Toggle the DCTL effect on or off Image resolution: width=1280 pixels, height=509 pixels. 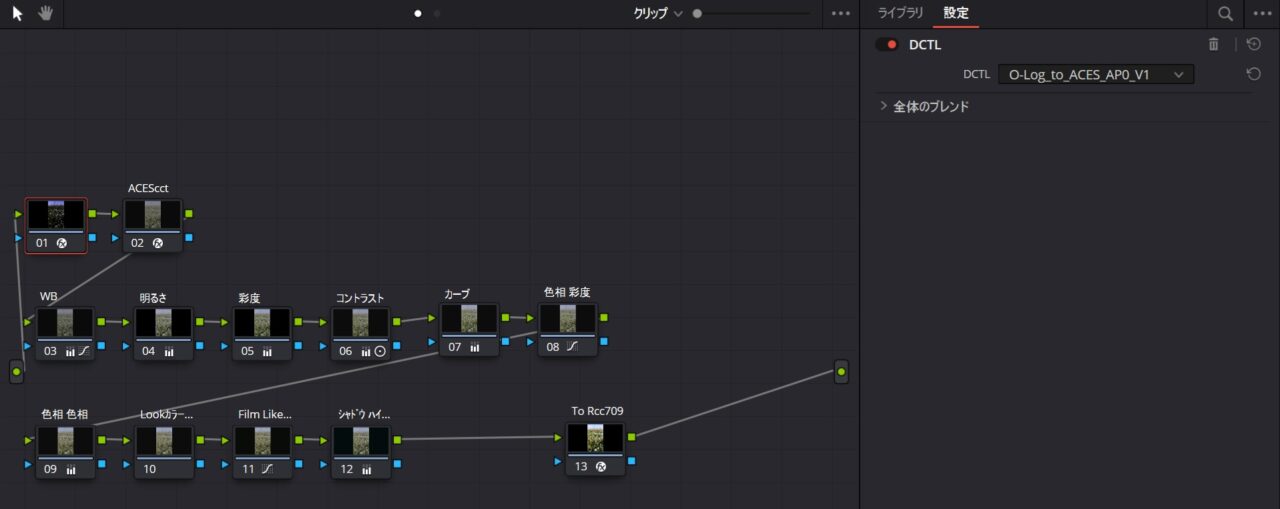pos(886,45)
